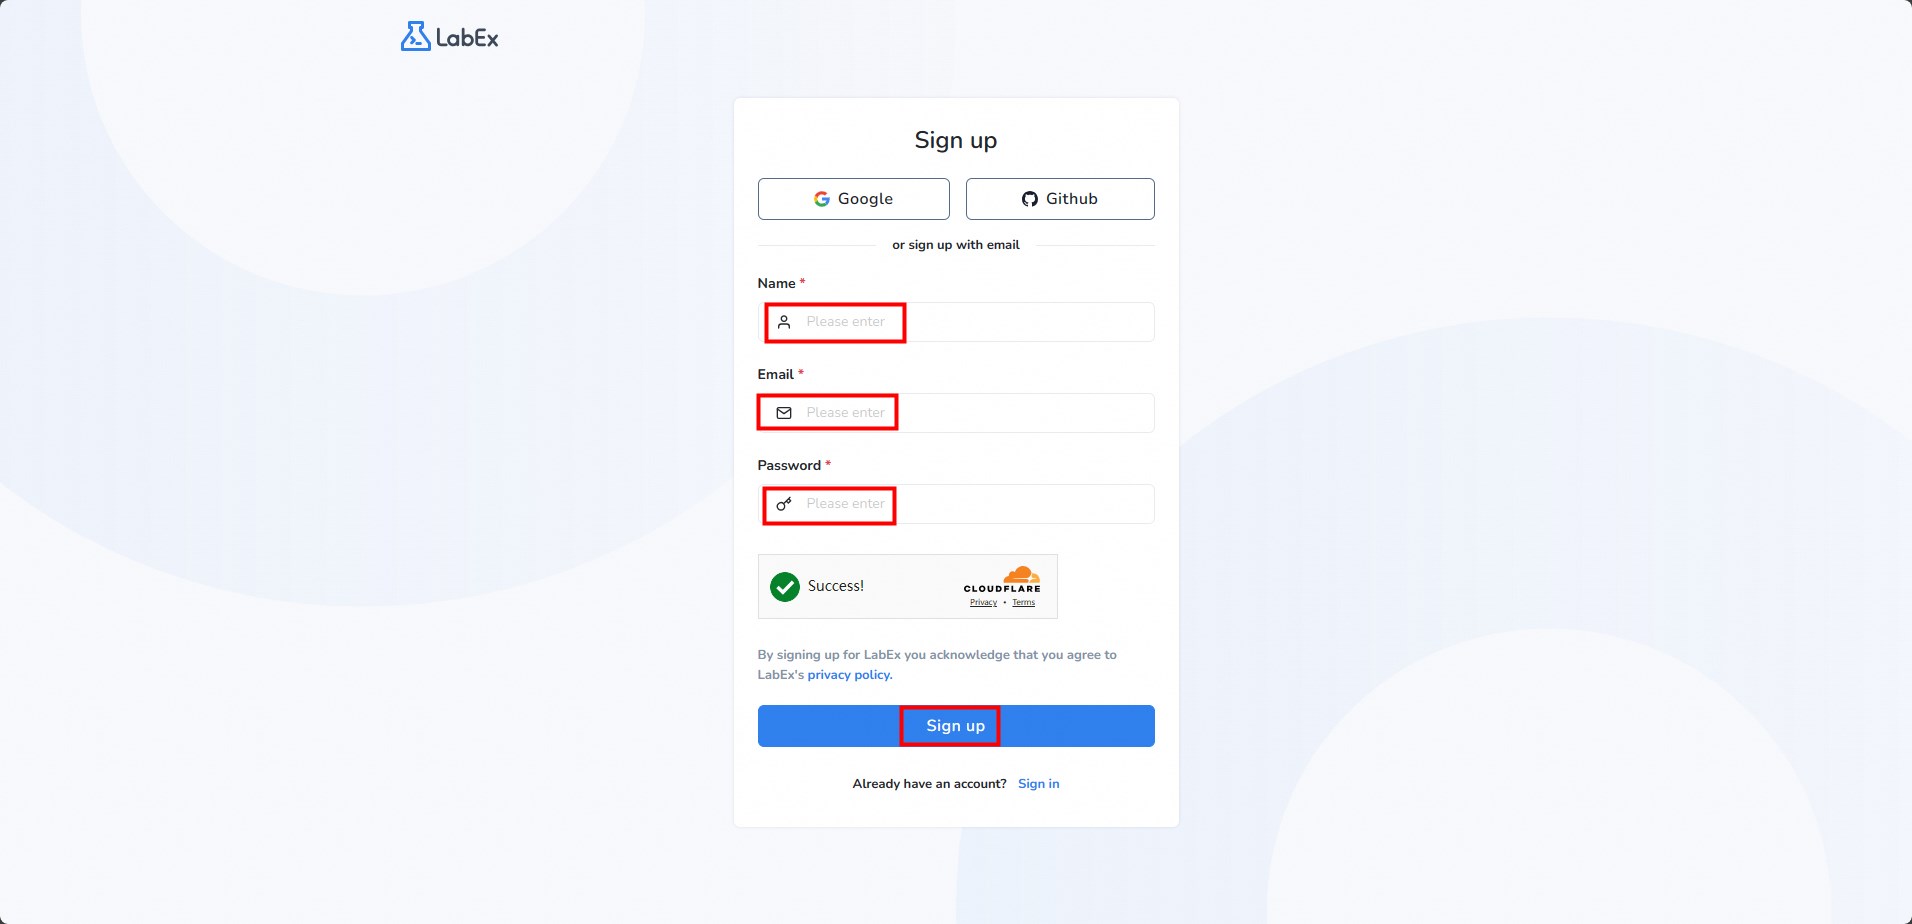Screen dimensions: 1912x924
Task: Follow the Sign in link
Action: click(x=1038, y=784)
